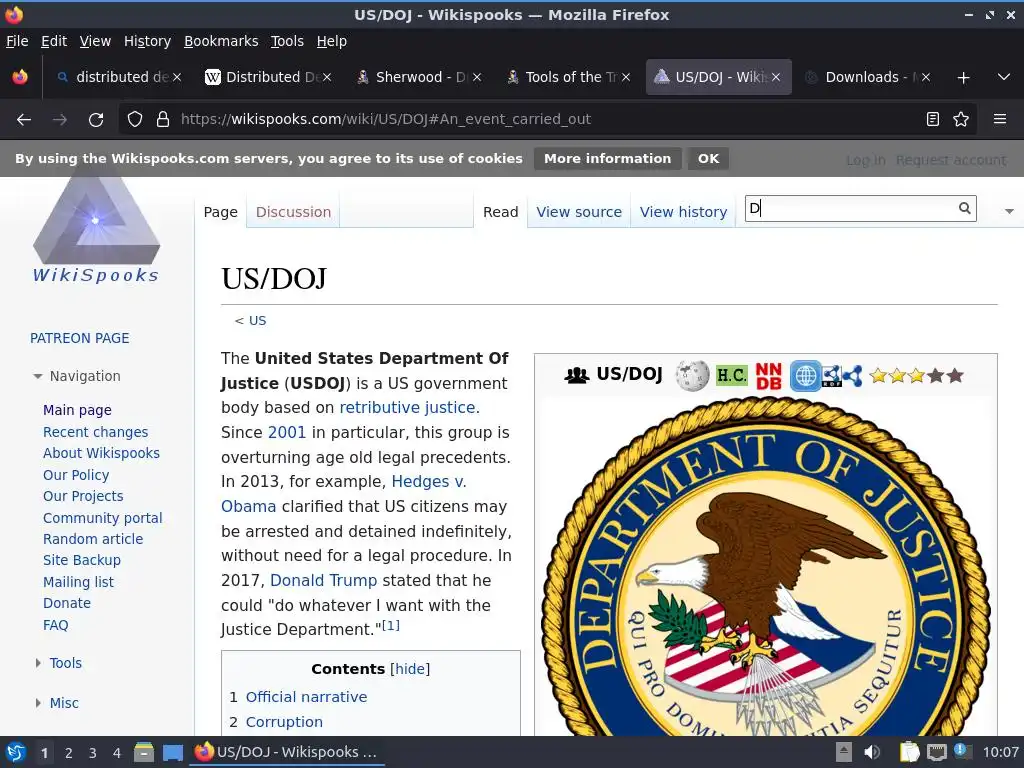
Task: Click the H.C. green icon in infobox
Action: [x=731, y=375]
